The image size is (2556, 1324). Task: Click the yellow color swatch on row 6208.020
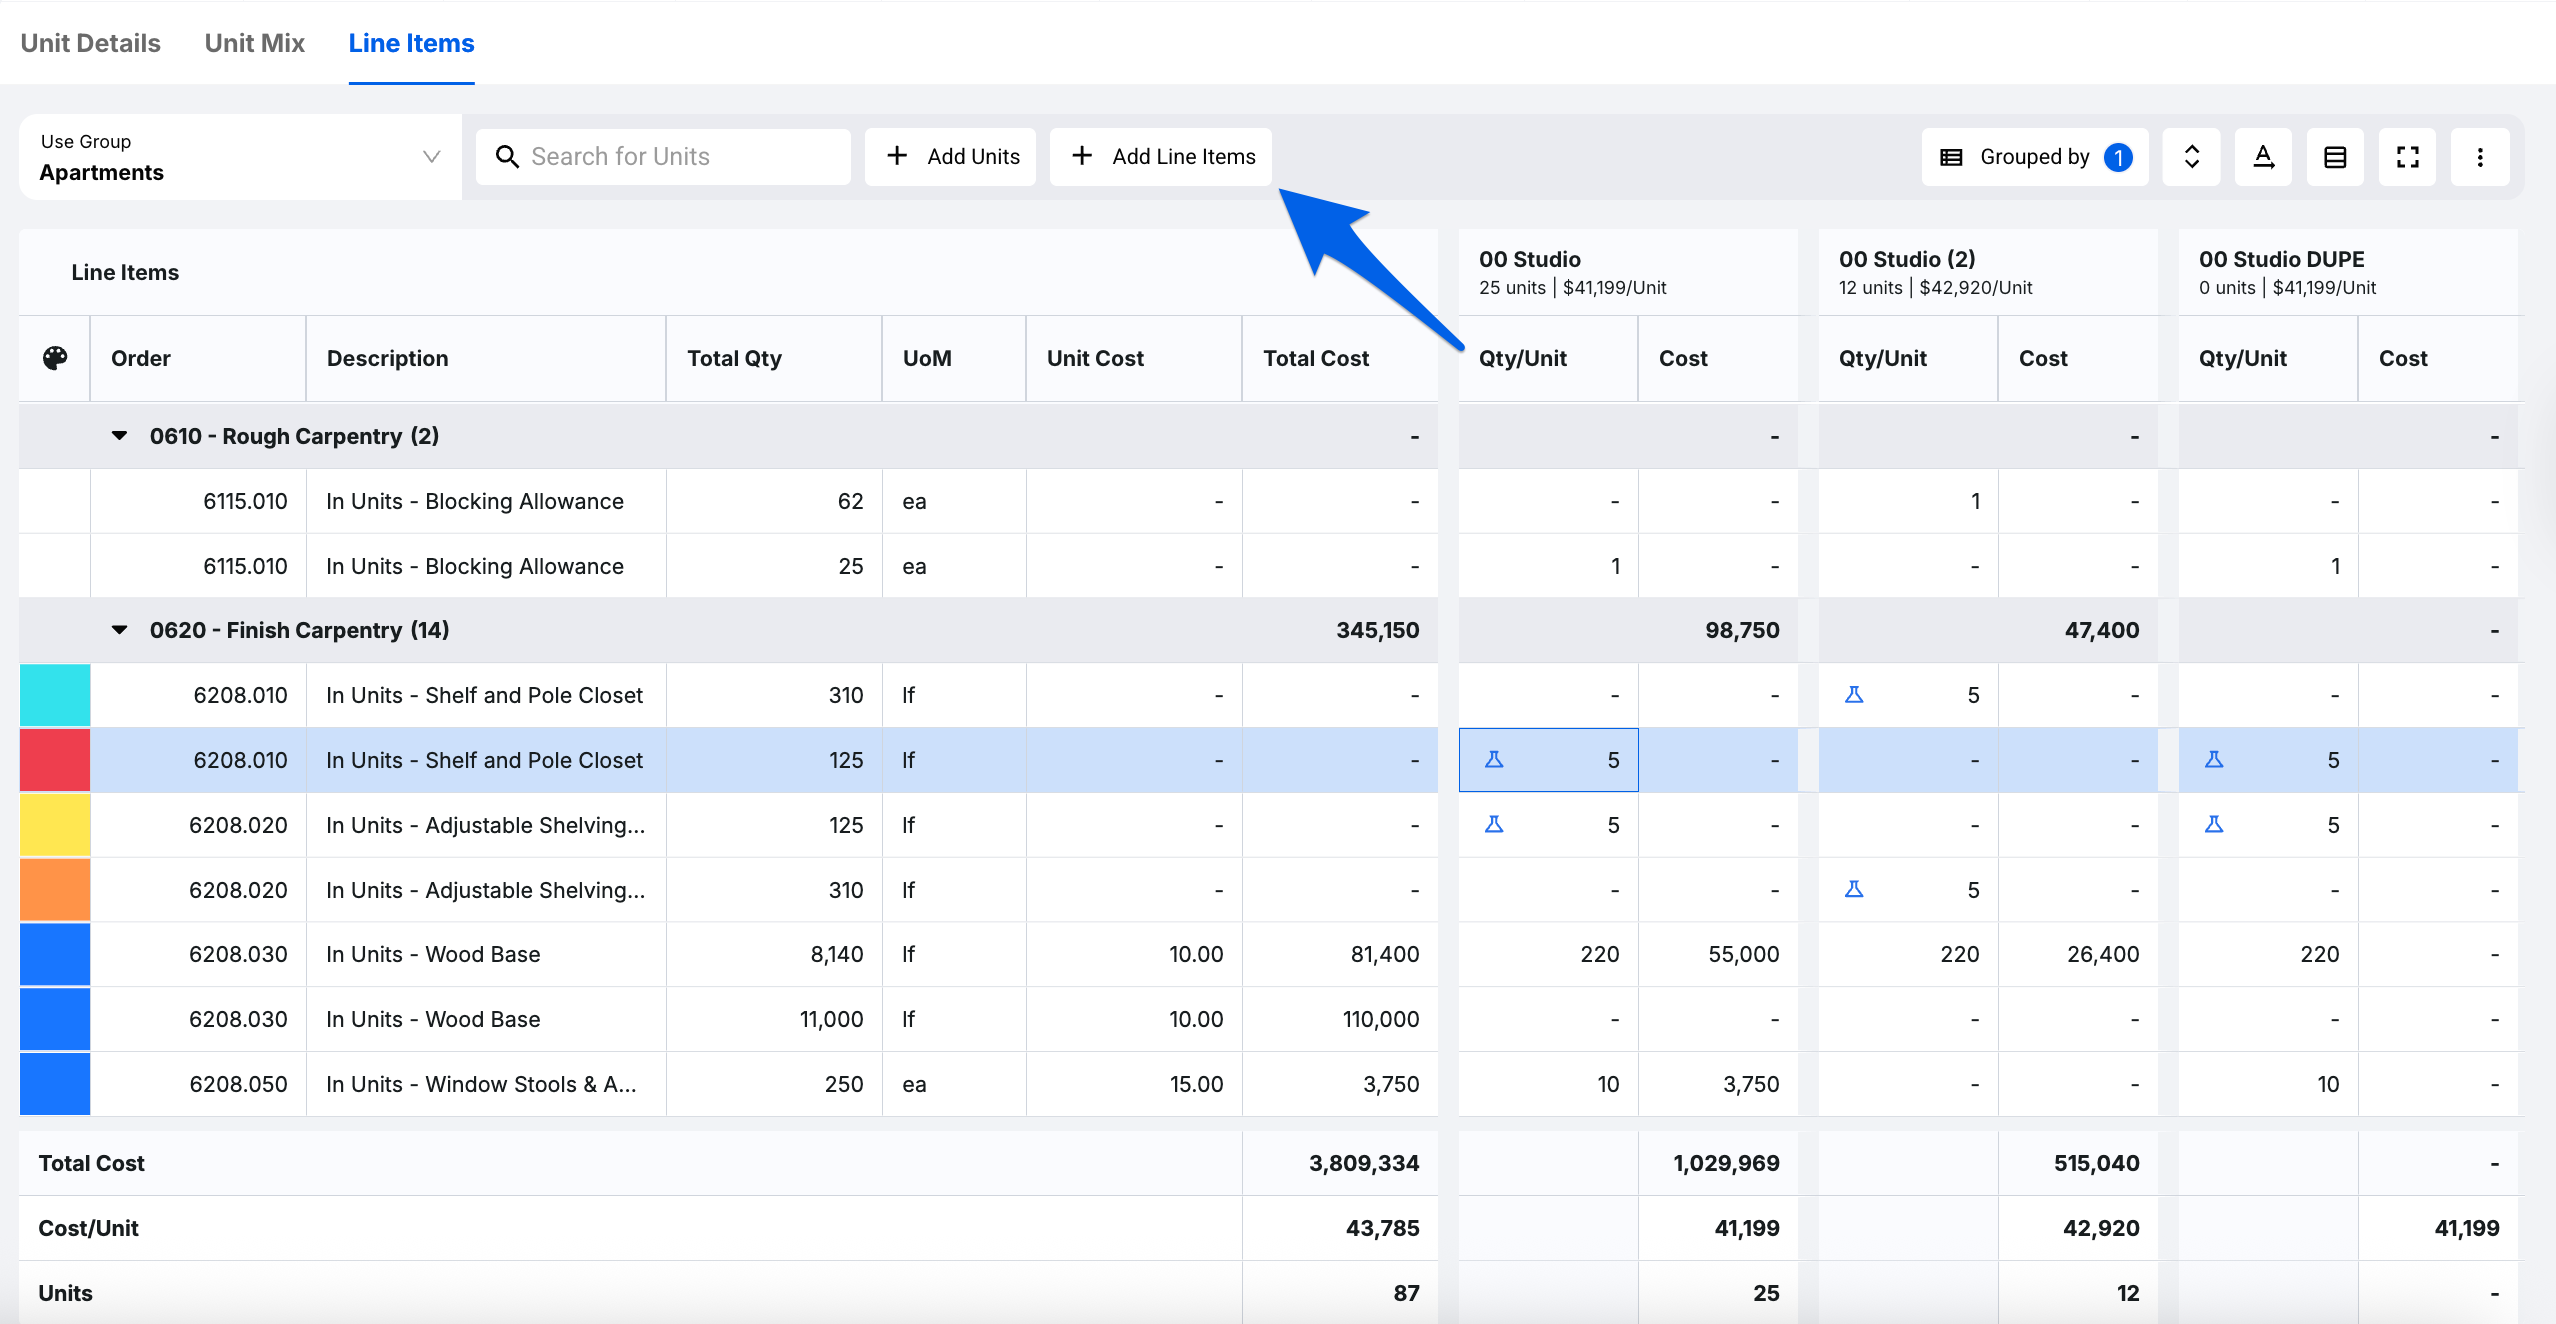[55, 825]
